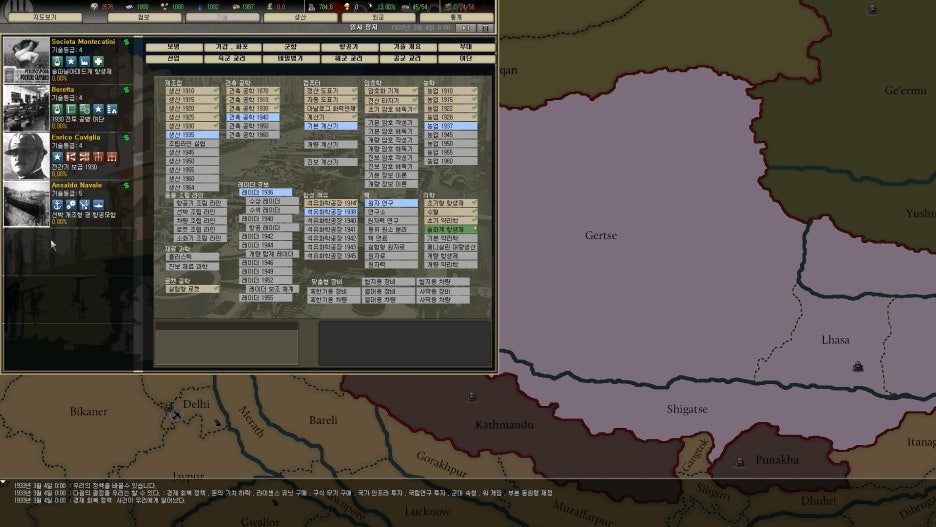This screenshot has height=527, width=936.
Task: Select the 원자 연구 technology
Action: click(391, 204)
